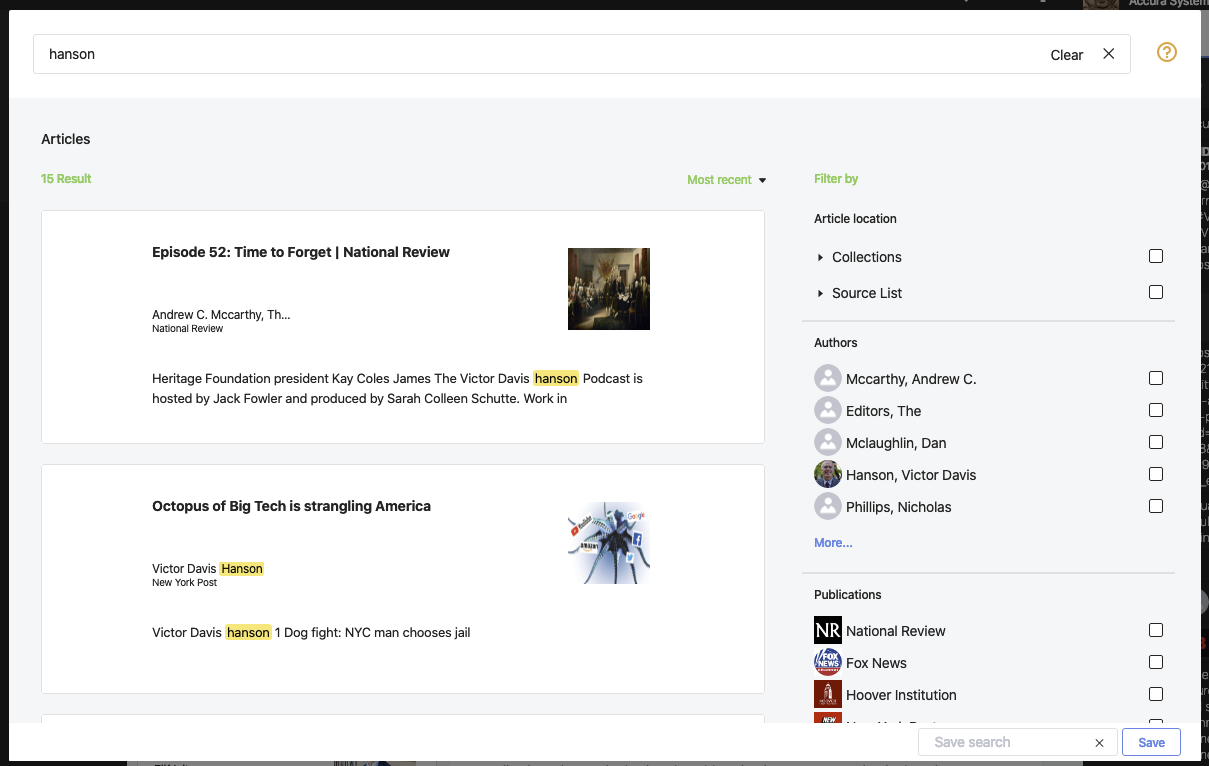
Task: Clear the saved search name field
Action: pyautogui.click(x=1099, y=742)
